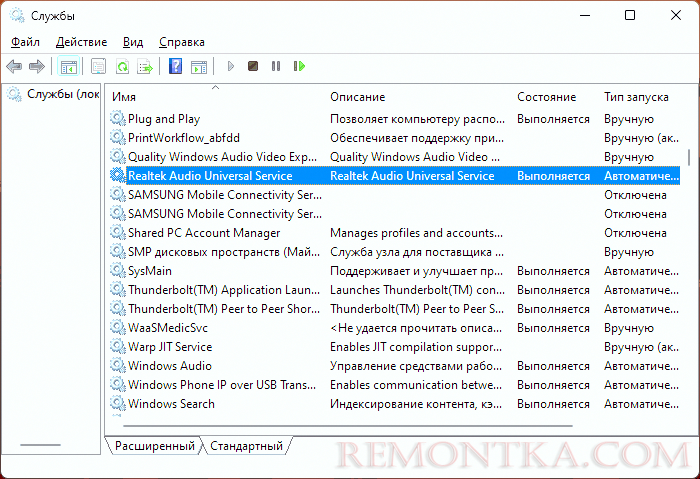Select the Windows Search service
Image resolution: width=700 pixels, height=479 pixels.
pos(171,404)
